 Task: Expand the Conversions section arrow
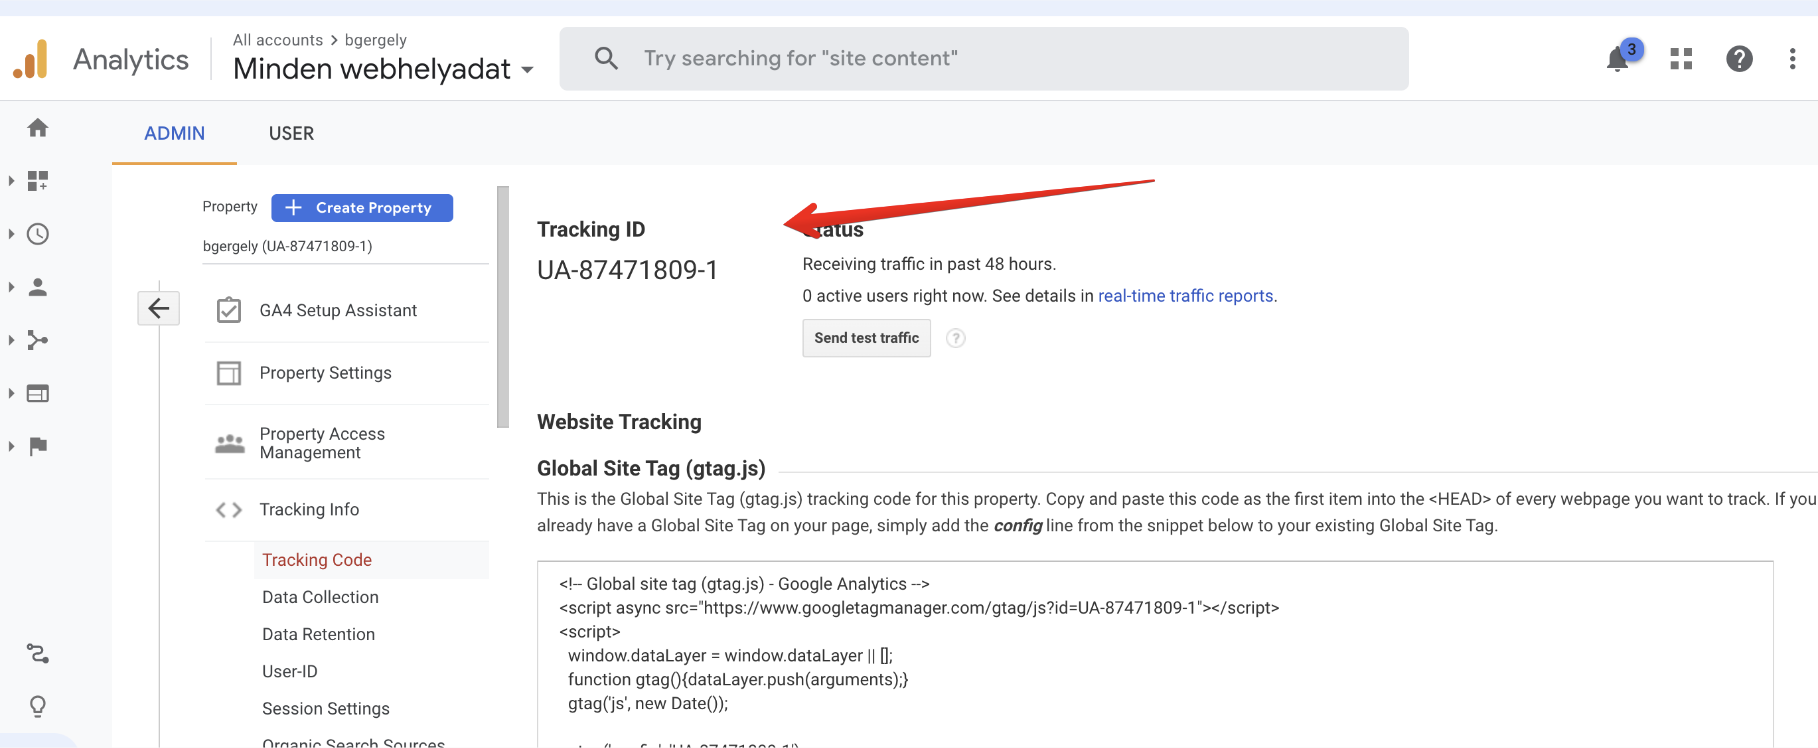point(11,446)
